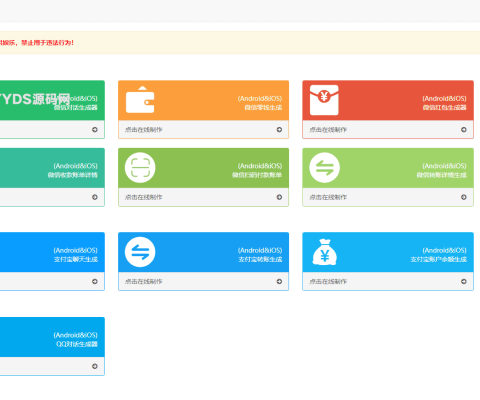480x400 pixels.
Task: Click the wallet icon on the orange 微信零钱生成 card
Action: pyautogui.click(x=140, y=100)
